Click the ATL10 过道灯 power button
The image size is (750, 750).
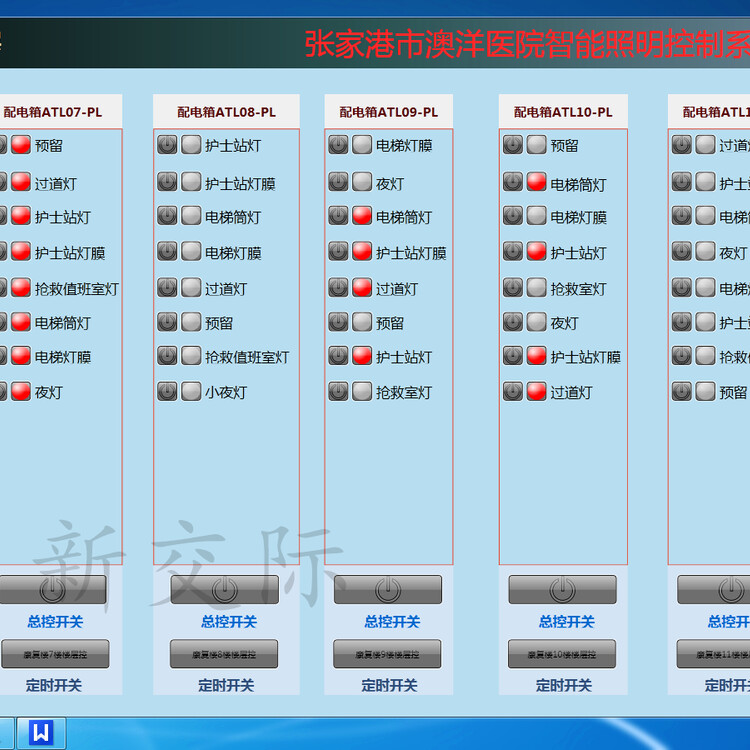click(513, 391)
